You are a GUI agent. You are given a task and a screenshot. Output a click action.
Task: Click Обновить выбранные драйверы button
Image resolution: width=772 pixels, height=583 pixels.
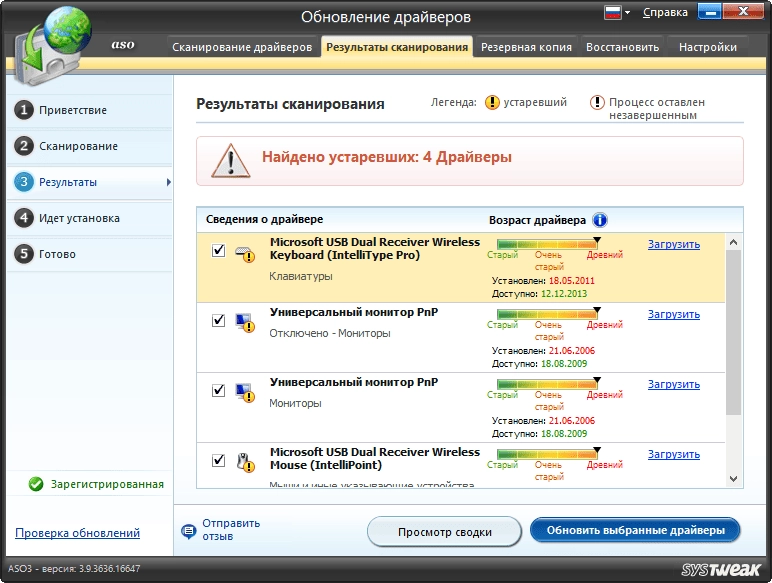point(635,530)
